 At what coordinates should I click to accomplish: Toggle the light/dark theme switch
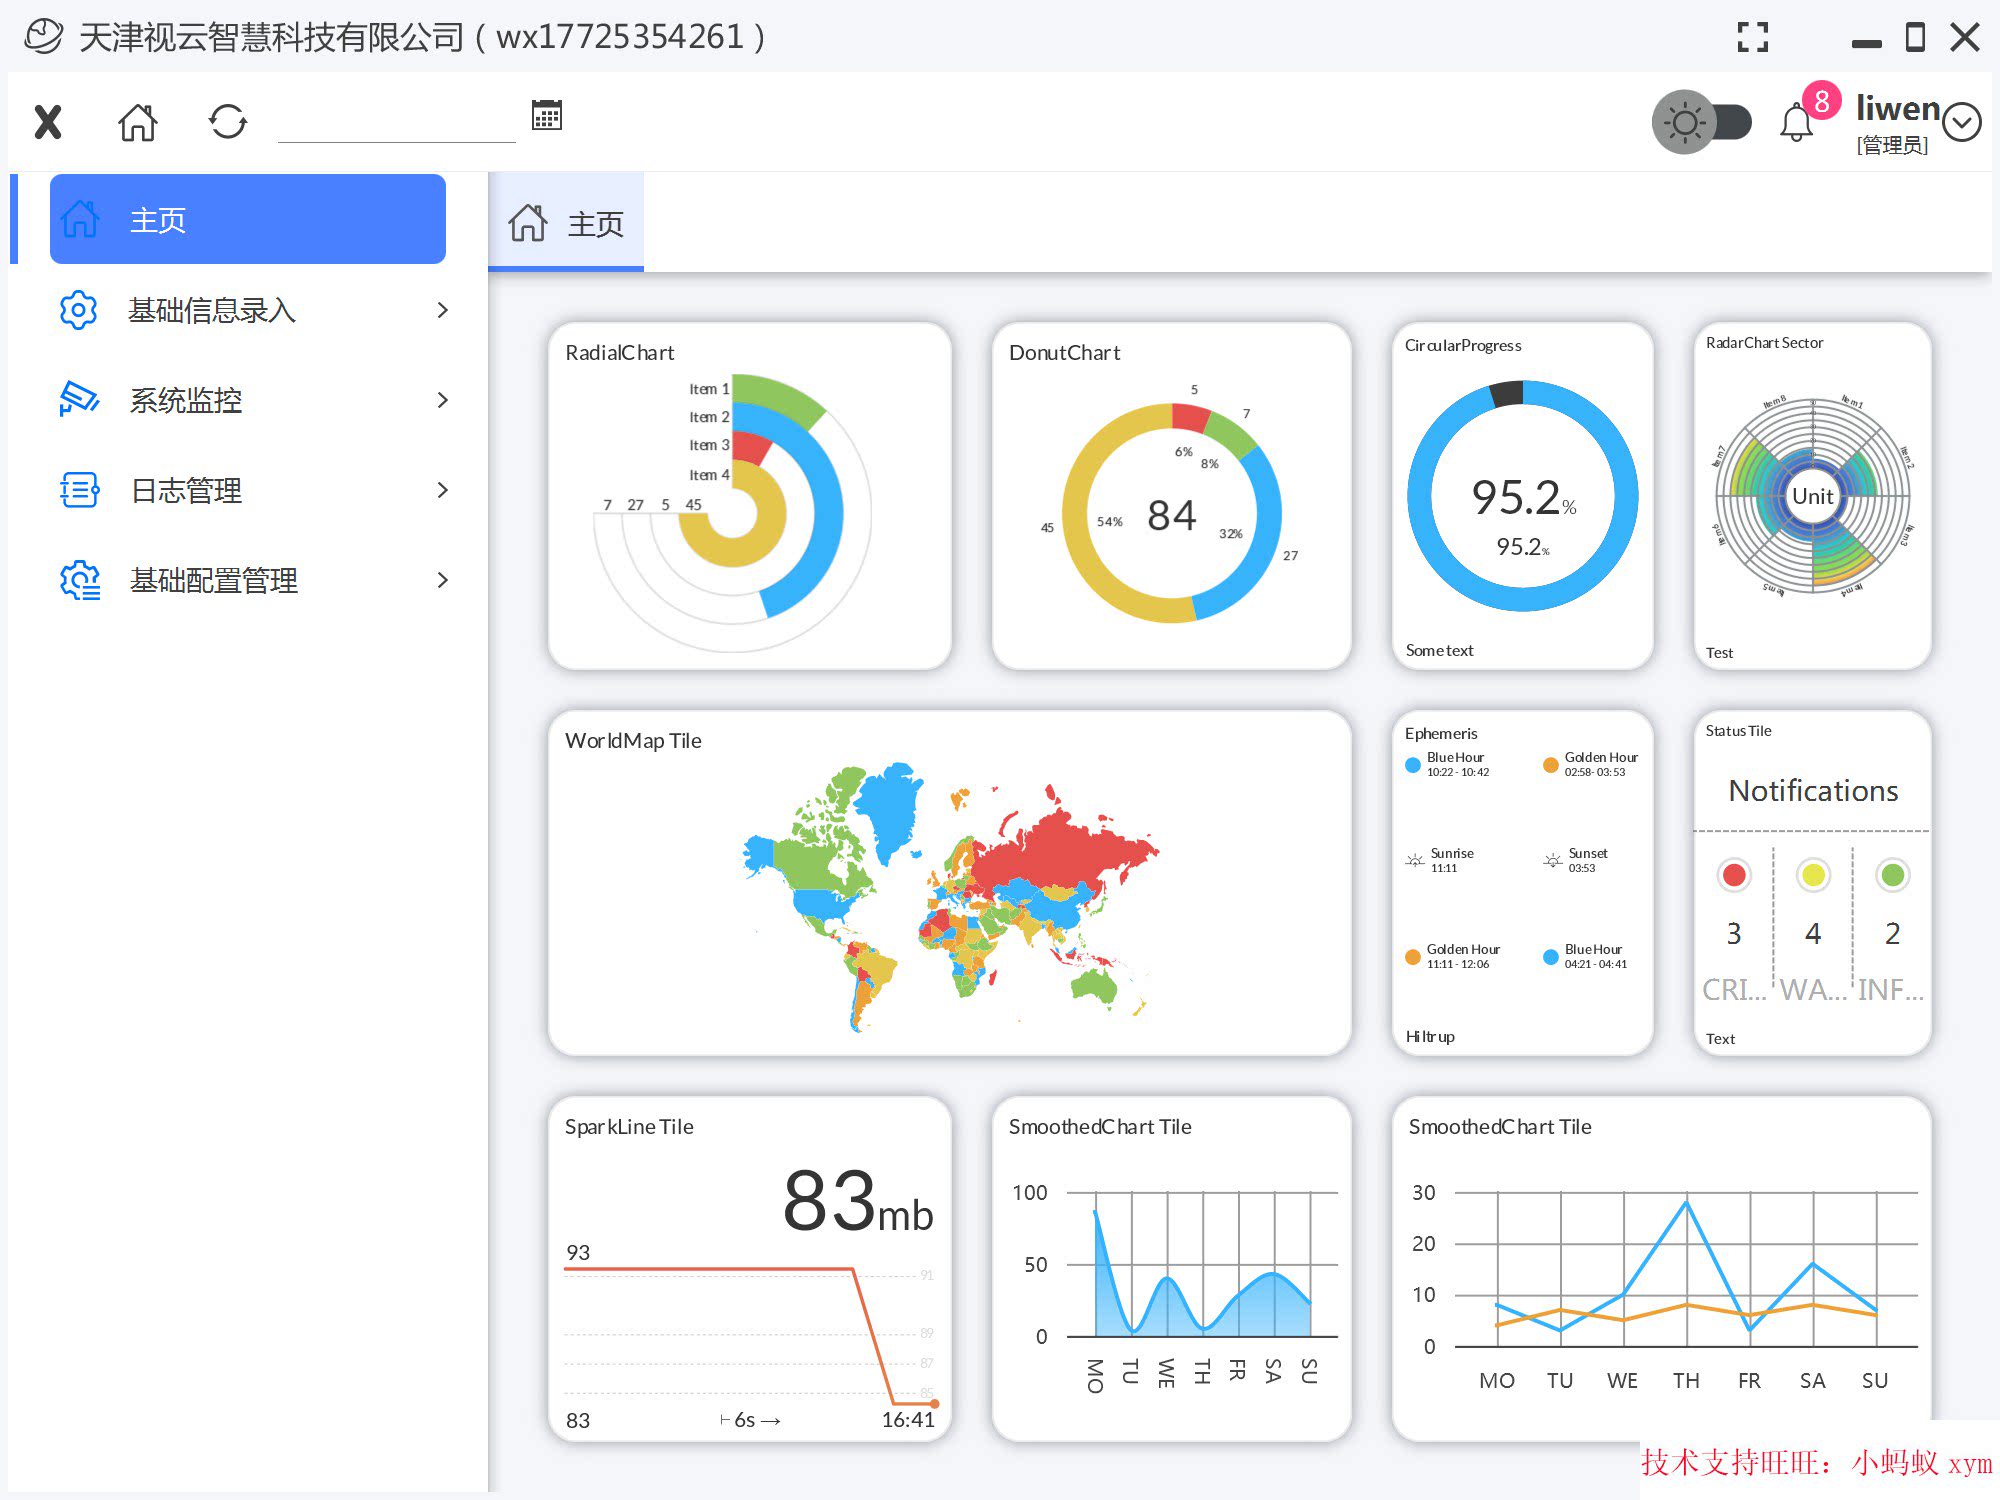[1700, 121]
